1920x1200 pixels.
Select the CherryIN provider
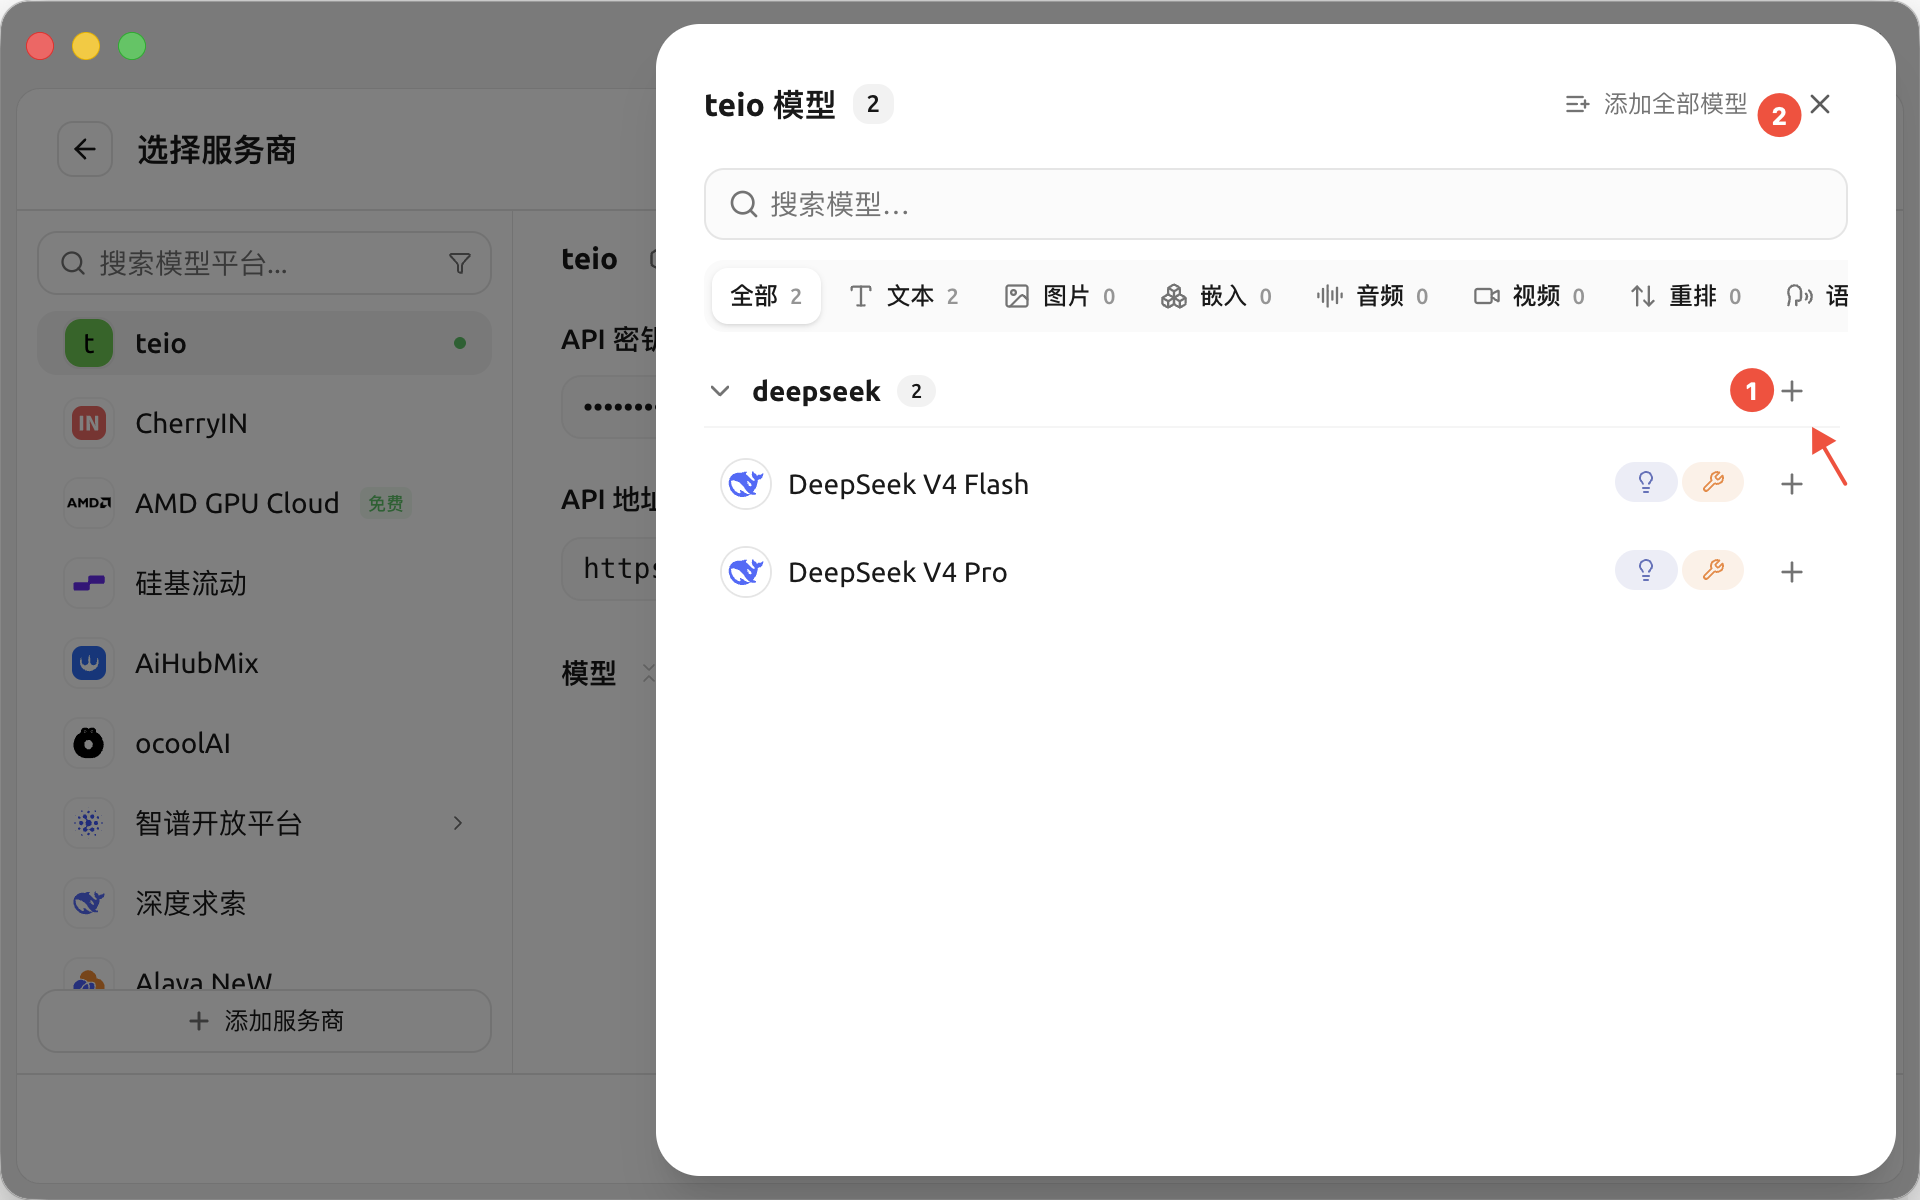[x=264, y=423]
